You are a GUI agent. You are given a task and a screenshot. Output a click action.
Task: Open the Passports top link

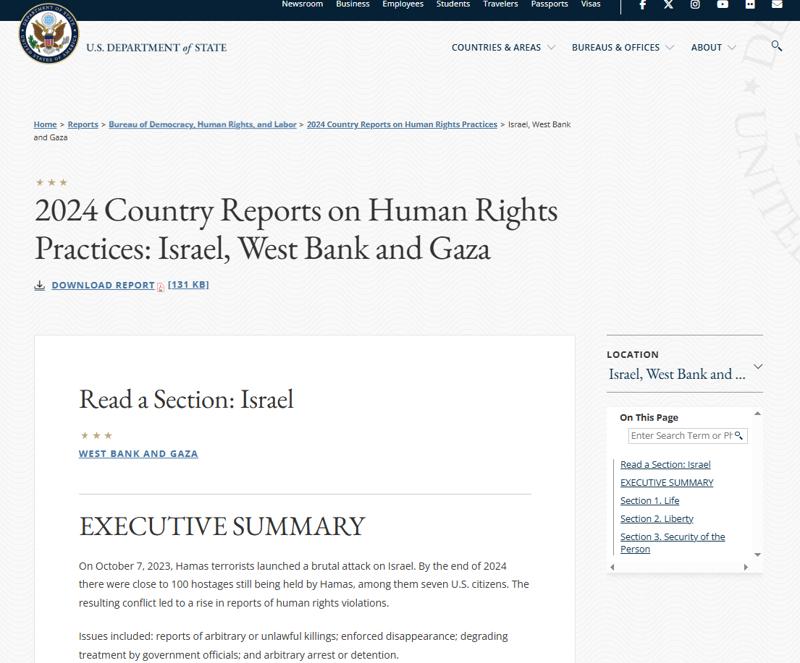[549, 4]
